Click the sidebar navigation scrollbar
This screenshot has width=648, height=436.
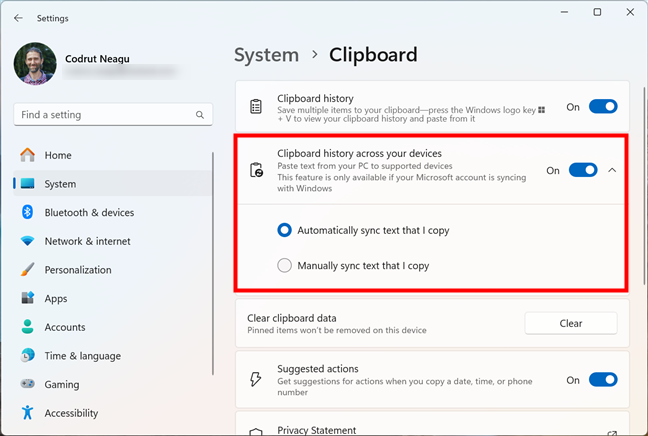(213, 264)
